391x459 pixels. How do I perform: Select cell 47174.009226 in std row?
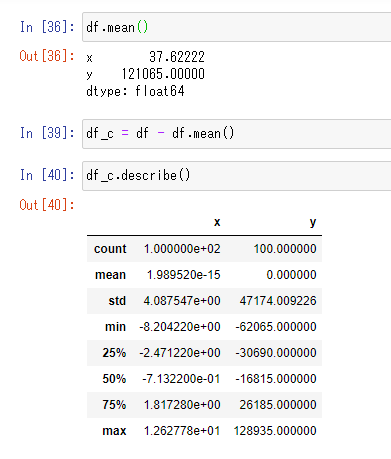pos(278,301)
